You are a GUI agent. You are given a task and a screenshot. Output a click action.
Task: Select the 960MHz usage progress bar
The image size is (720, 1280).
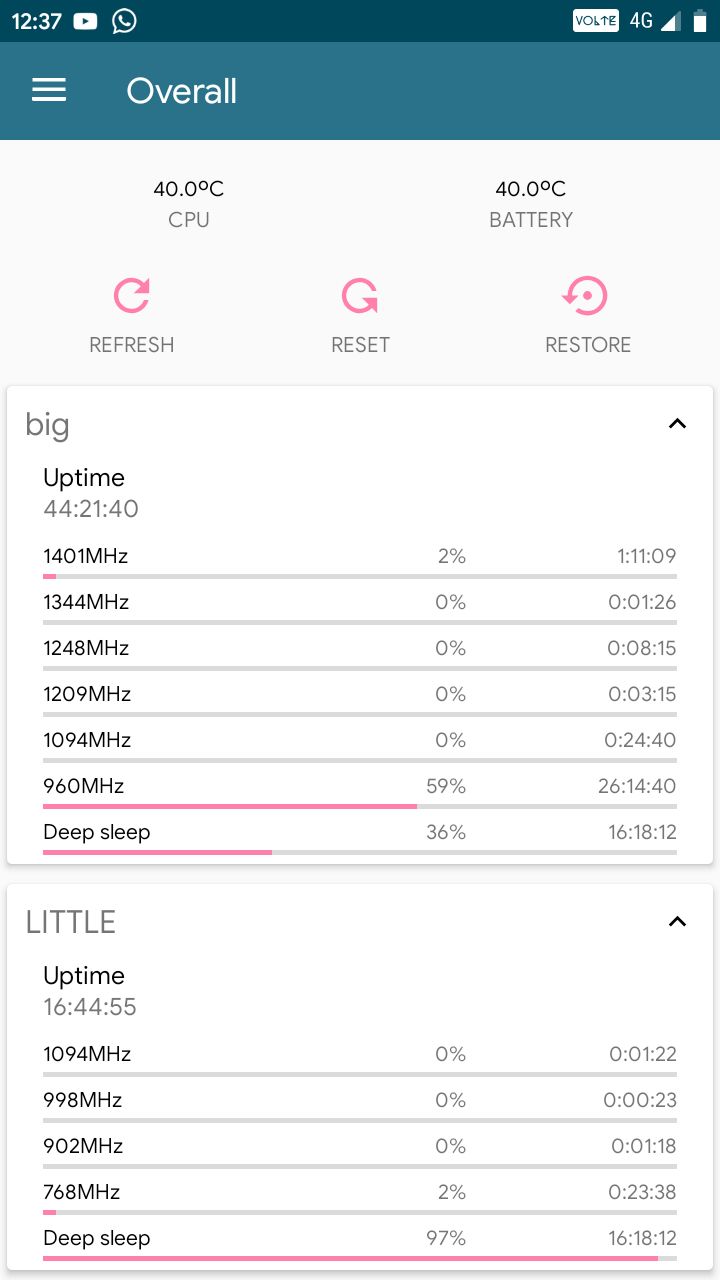coord(360,806)
